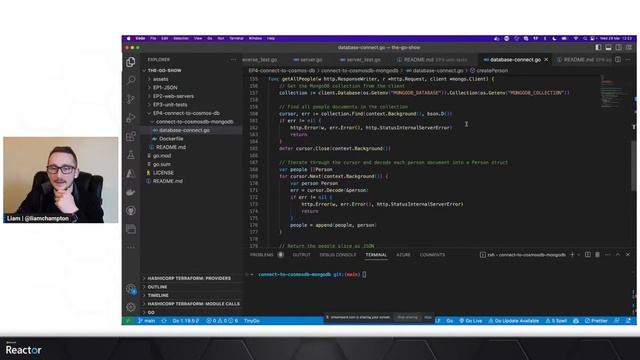Expand the EP3-unit-tests folder
This screenshot has width=640, height=360.
(192, 105)
